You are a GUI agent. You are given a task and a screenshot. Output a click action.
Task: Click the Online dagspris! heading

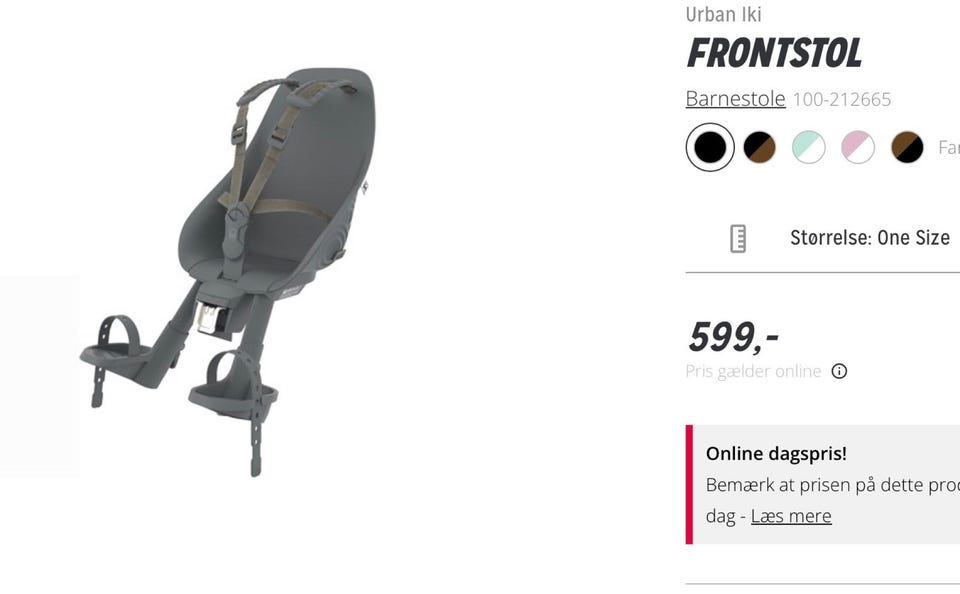tap(776, 454)
